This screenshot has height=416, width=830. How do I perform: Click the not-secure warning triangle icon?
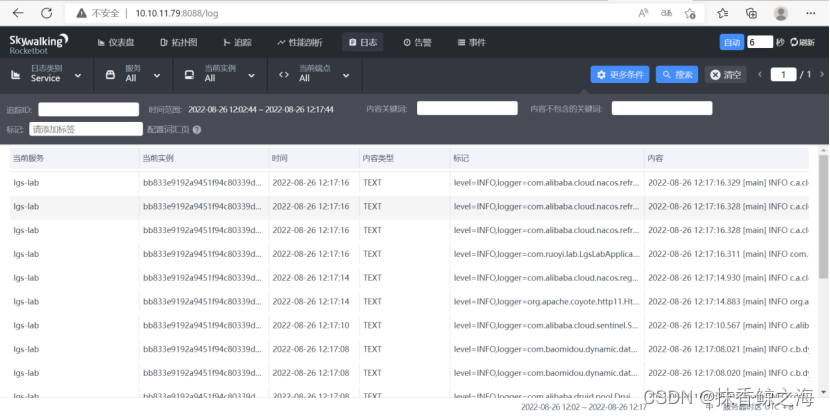(81, 13)
